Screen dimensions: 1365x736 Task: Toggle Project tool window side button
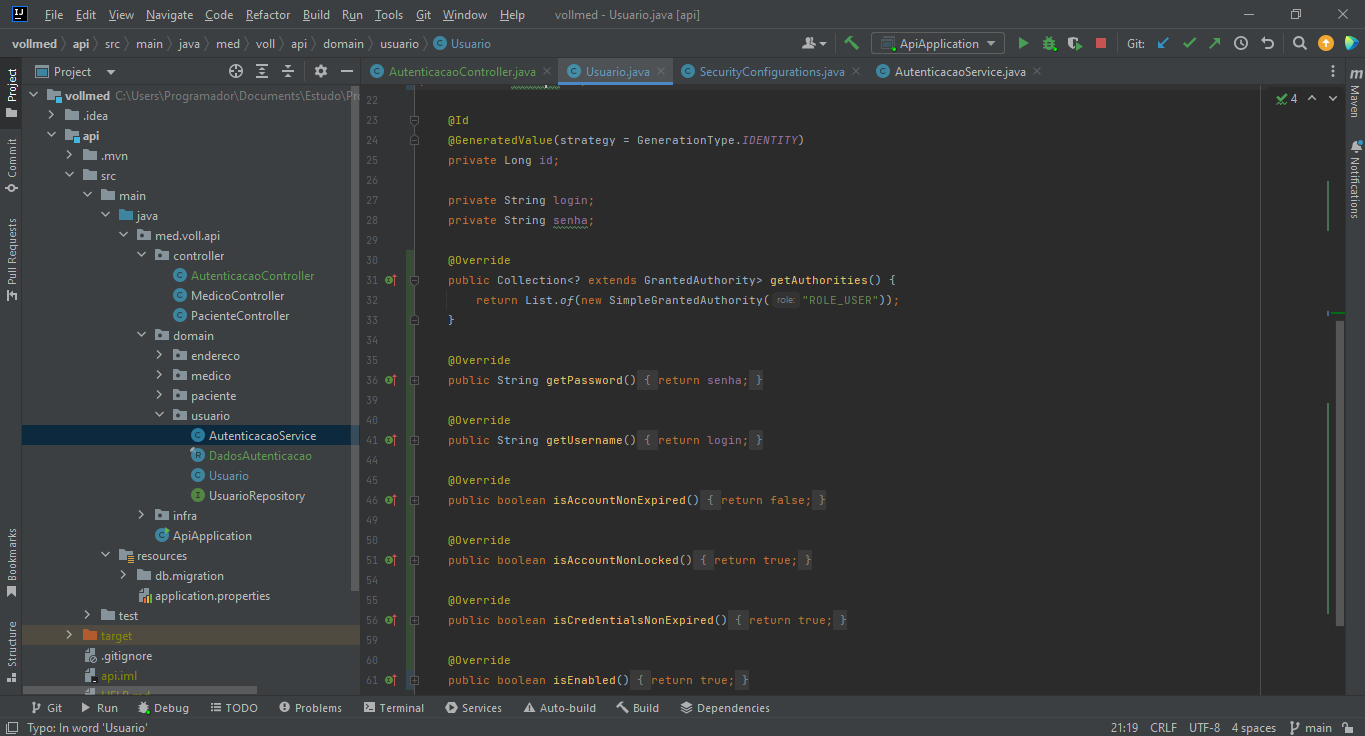pyautogui.click(x=11, y=93)
